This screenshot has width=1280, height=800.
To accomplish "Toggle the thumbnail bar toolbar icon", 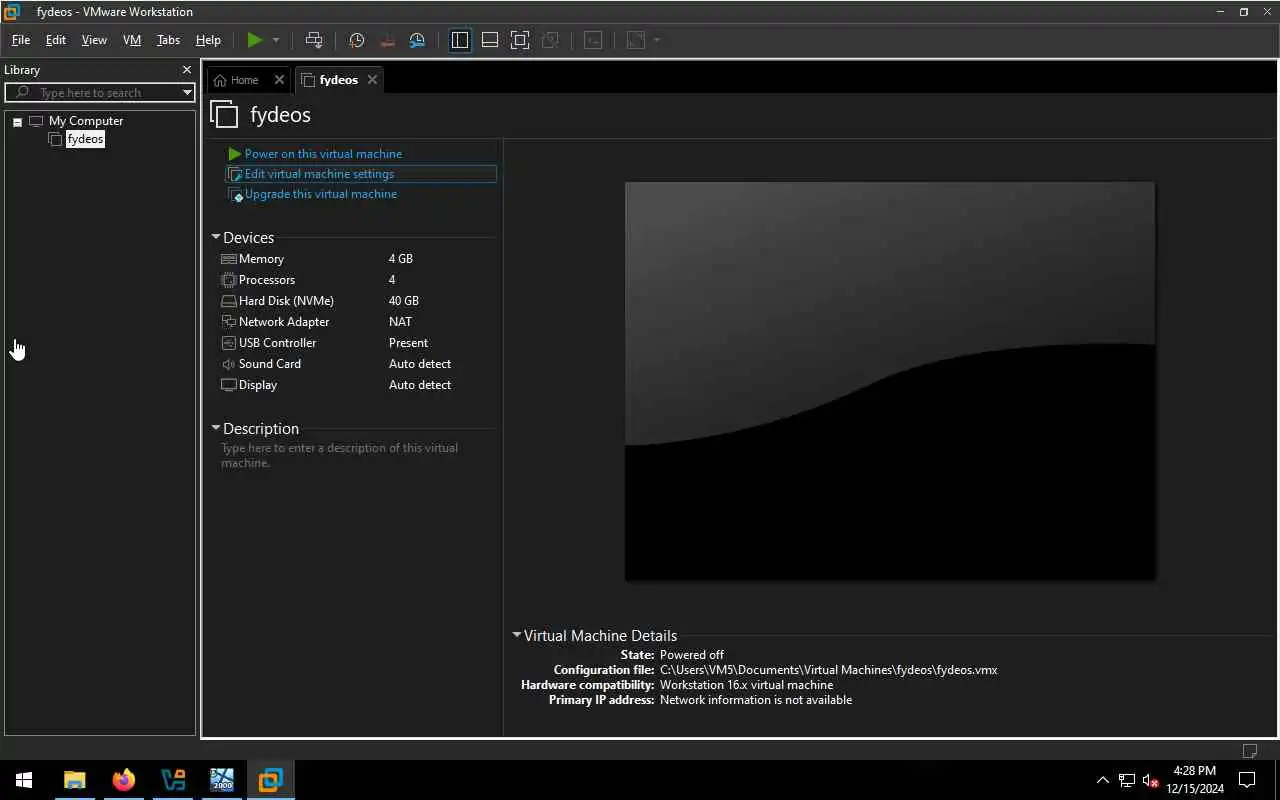I will (490, 40).
